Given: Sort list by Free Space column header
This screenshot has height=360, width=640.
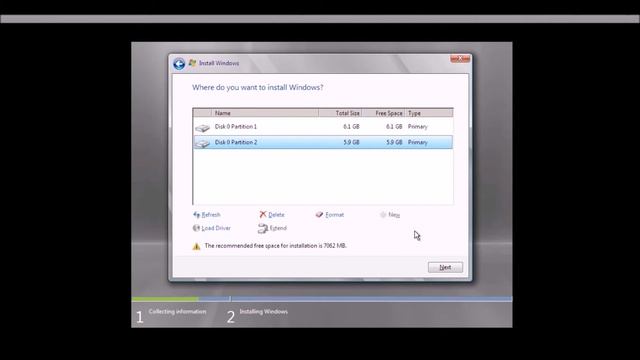Looking at the screenshot, I should [x=383, y=113].
